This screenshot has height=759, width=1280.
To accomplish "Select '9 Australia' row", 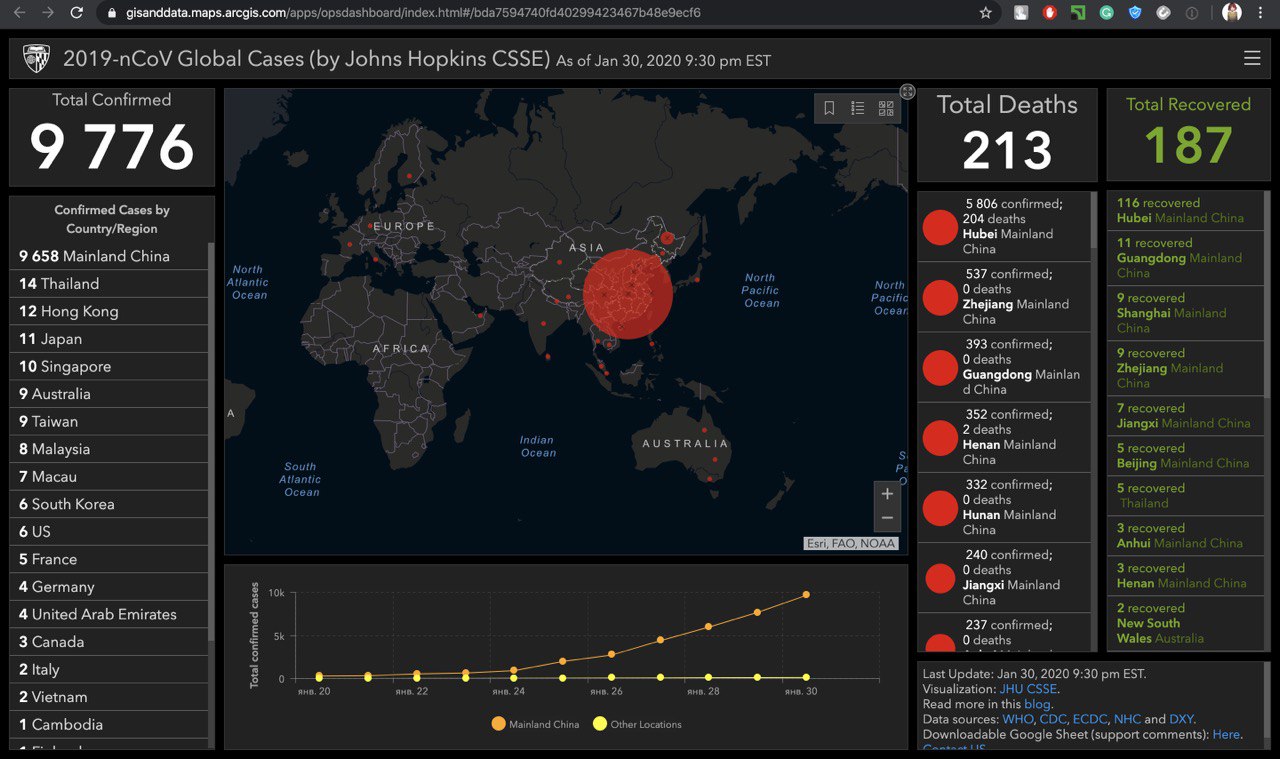I will coord(109,394).
